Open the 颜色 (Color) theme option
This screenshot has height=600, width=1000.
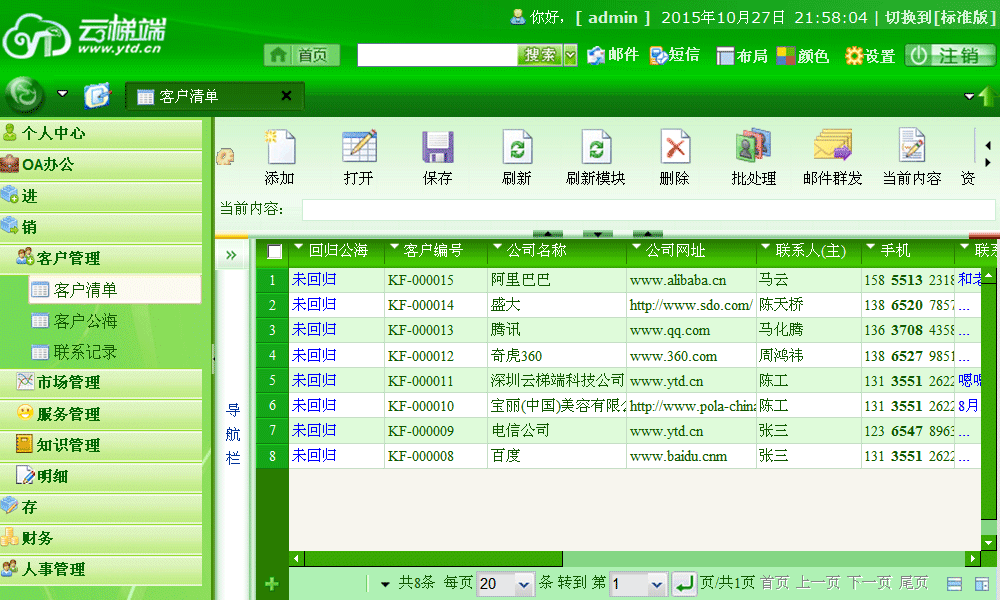[803, 56]
